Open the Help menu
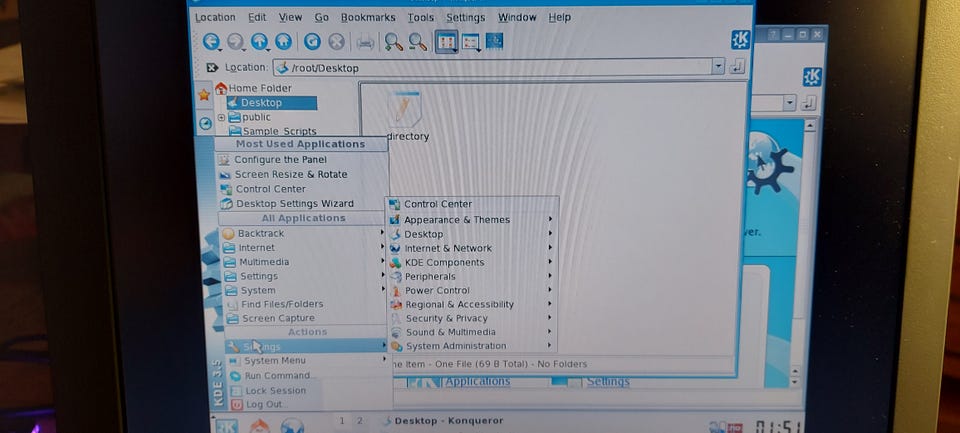 click(x=560, y=17)
